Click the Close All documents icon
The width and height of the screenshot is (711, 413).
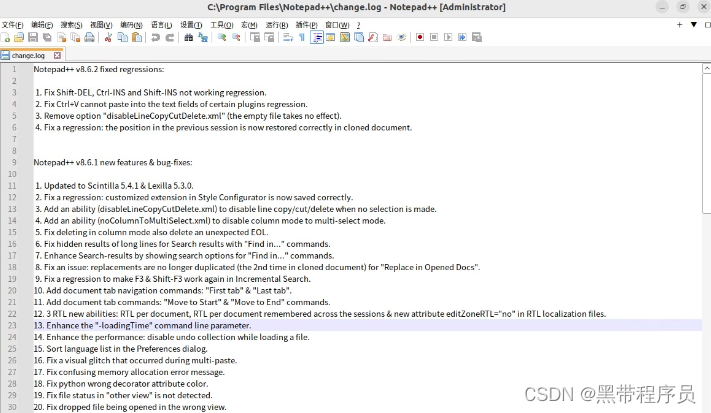coord(75,38)
